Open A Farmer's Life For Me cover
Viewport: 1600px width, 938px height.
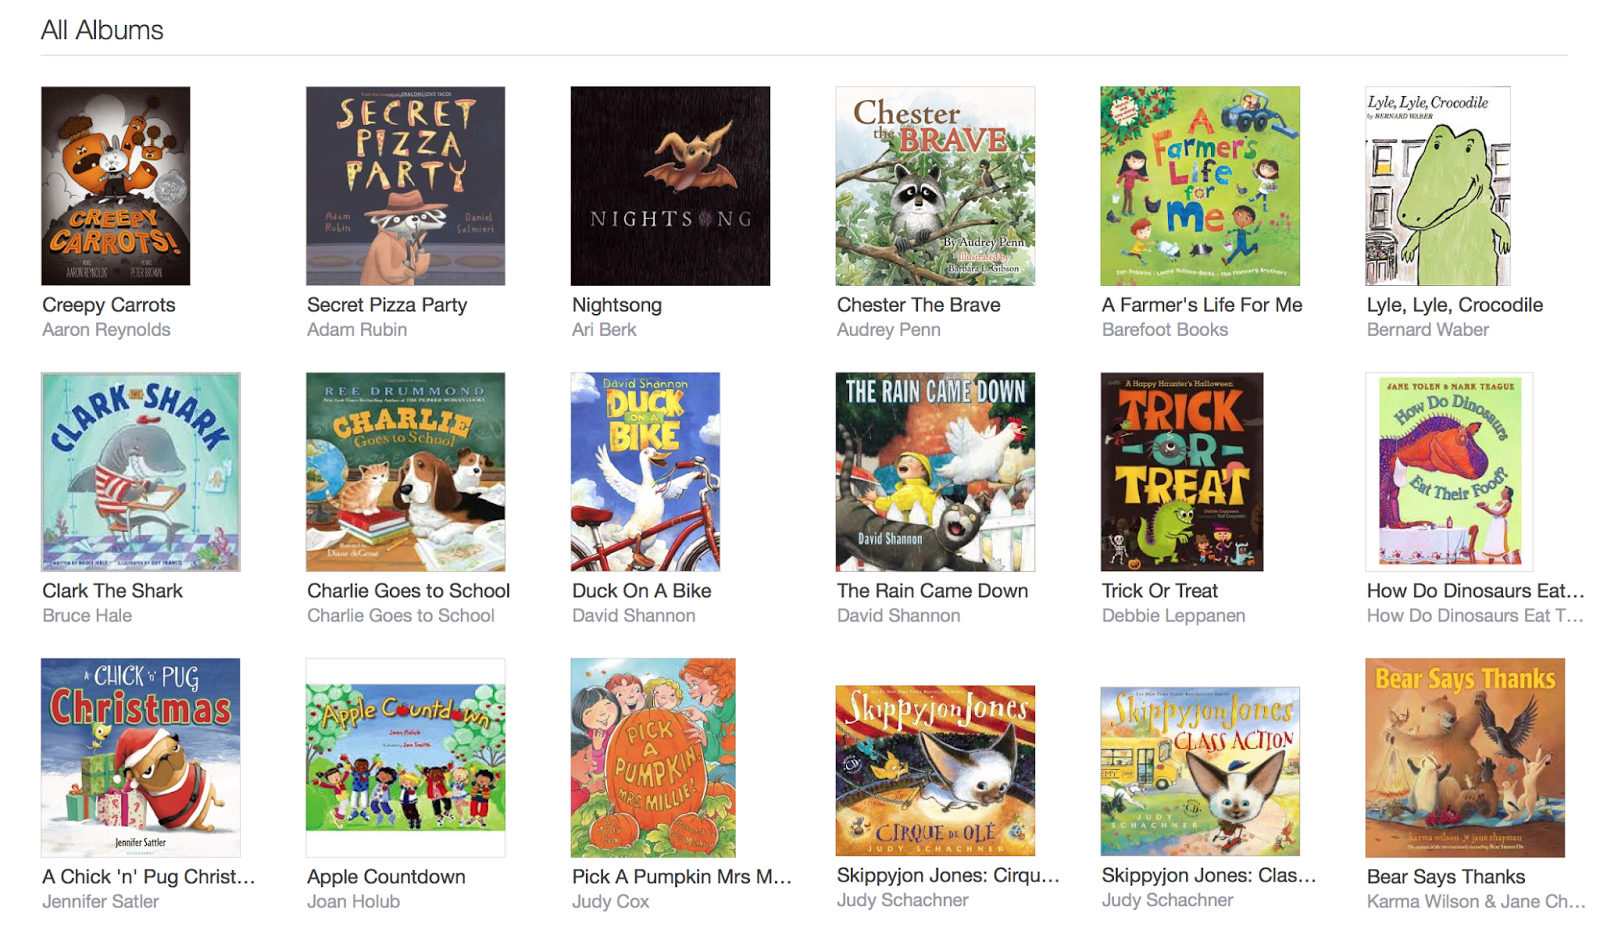[x=1200, y=186]
